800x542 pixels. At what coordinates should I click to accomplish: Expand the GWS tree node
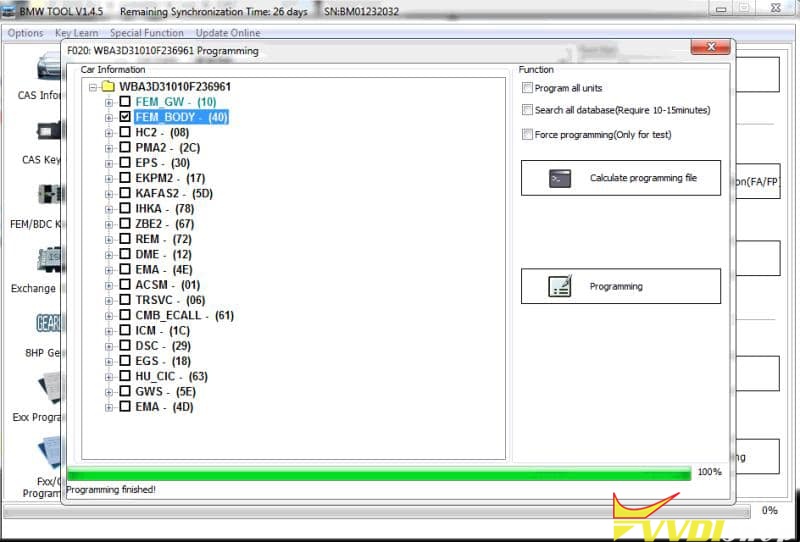tap(109, 392)
